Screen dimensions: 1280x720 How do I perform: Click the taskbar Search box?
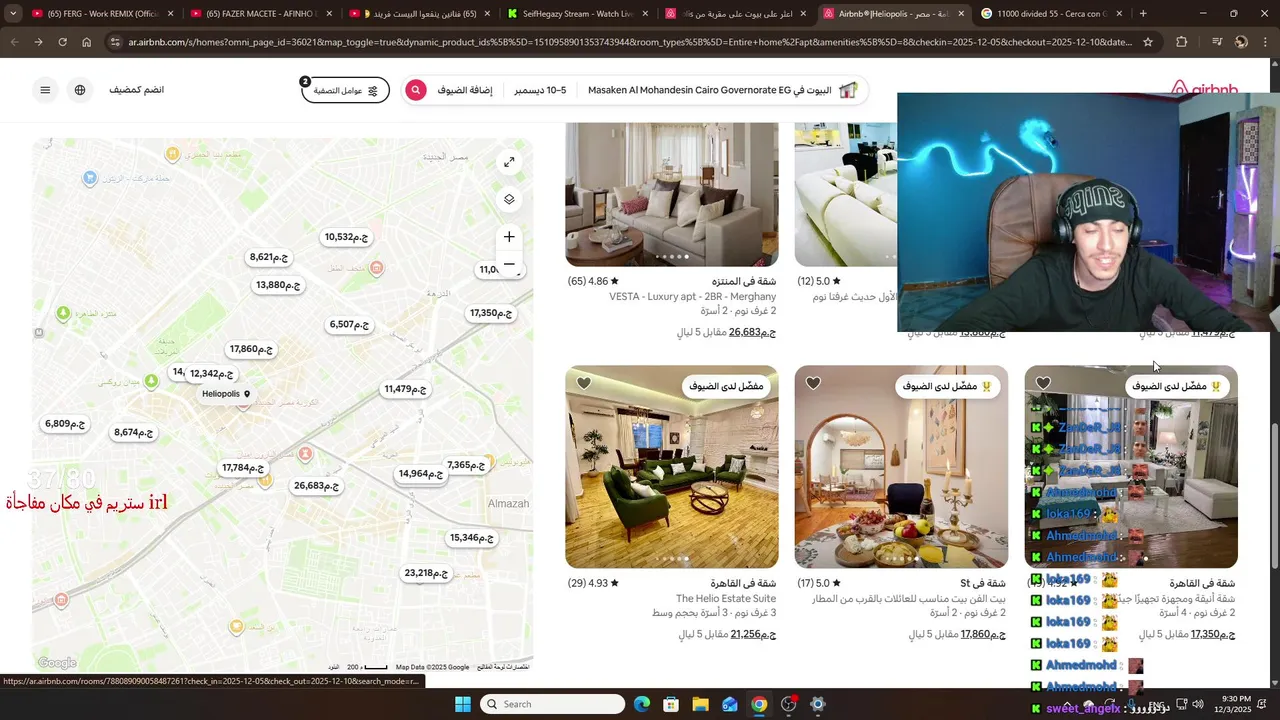(553, 704)
